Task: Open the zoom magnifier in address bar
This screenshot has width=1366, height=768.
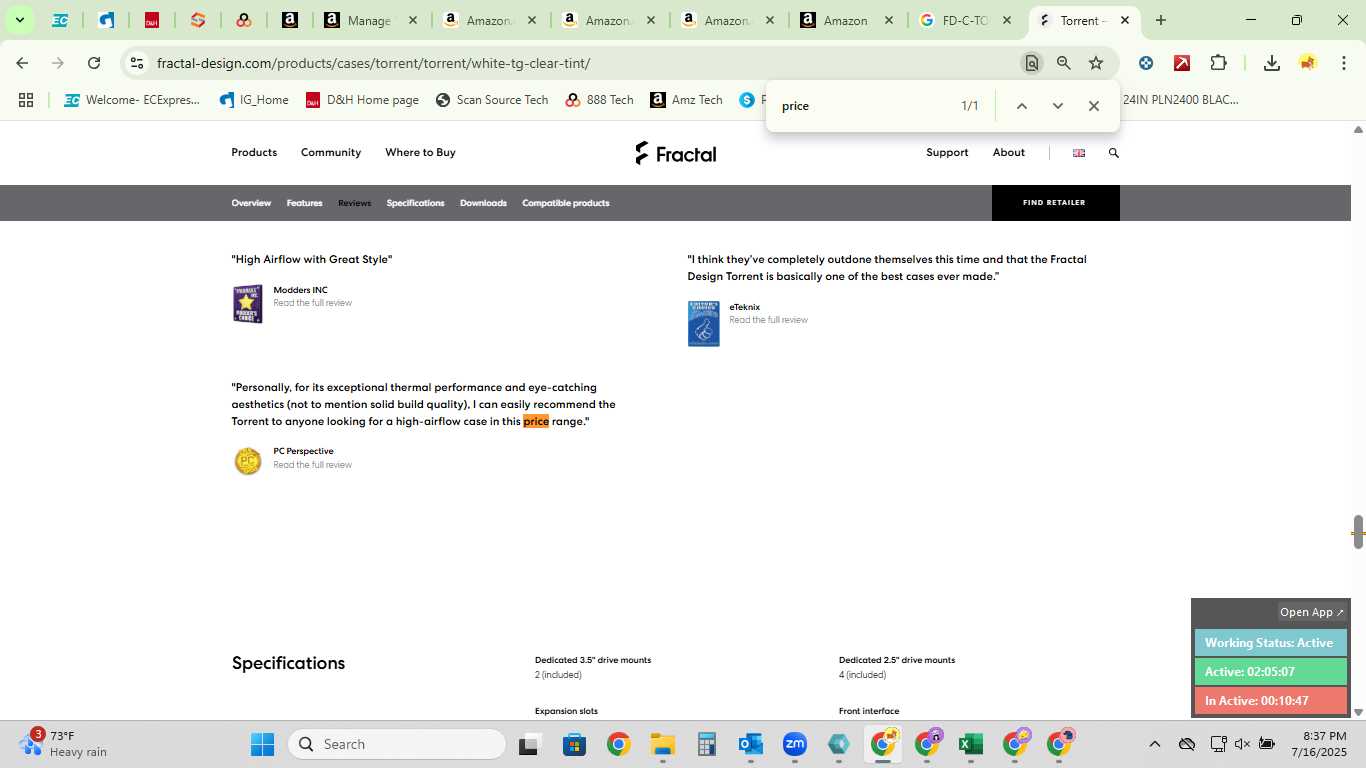Action: [x=1064, y=63]
